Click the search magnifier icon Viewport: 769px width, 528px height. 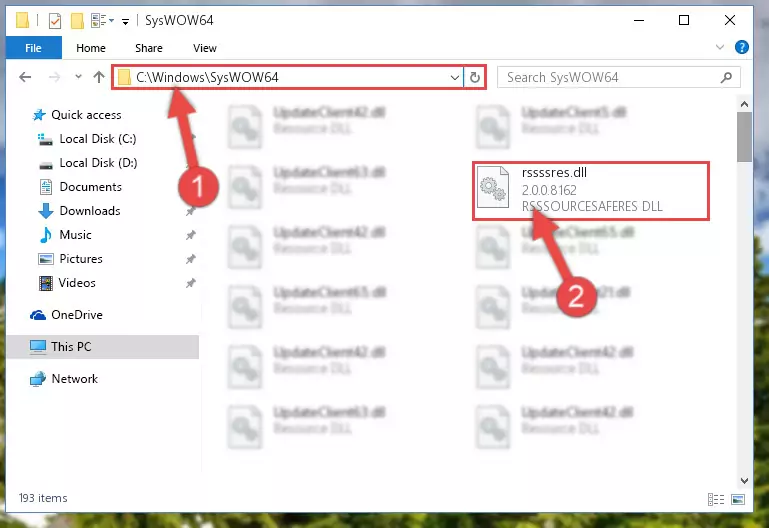726,77
